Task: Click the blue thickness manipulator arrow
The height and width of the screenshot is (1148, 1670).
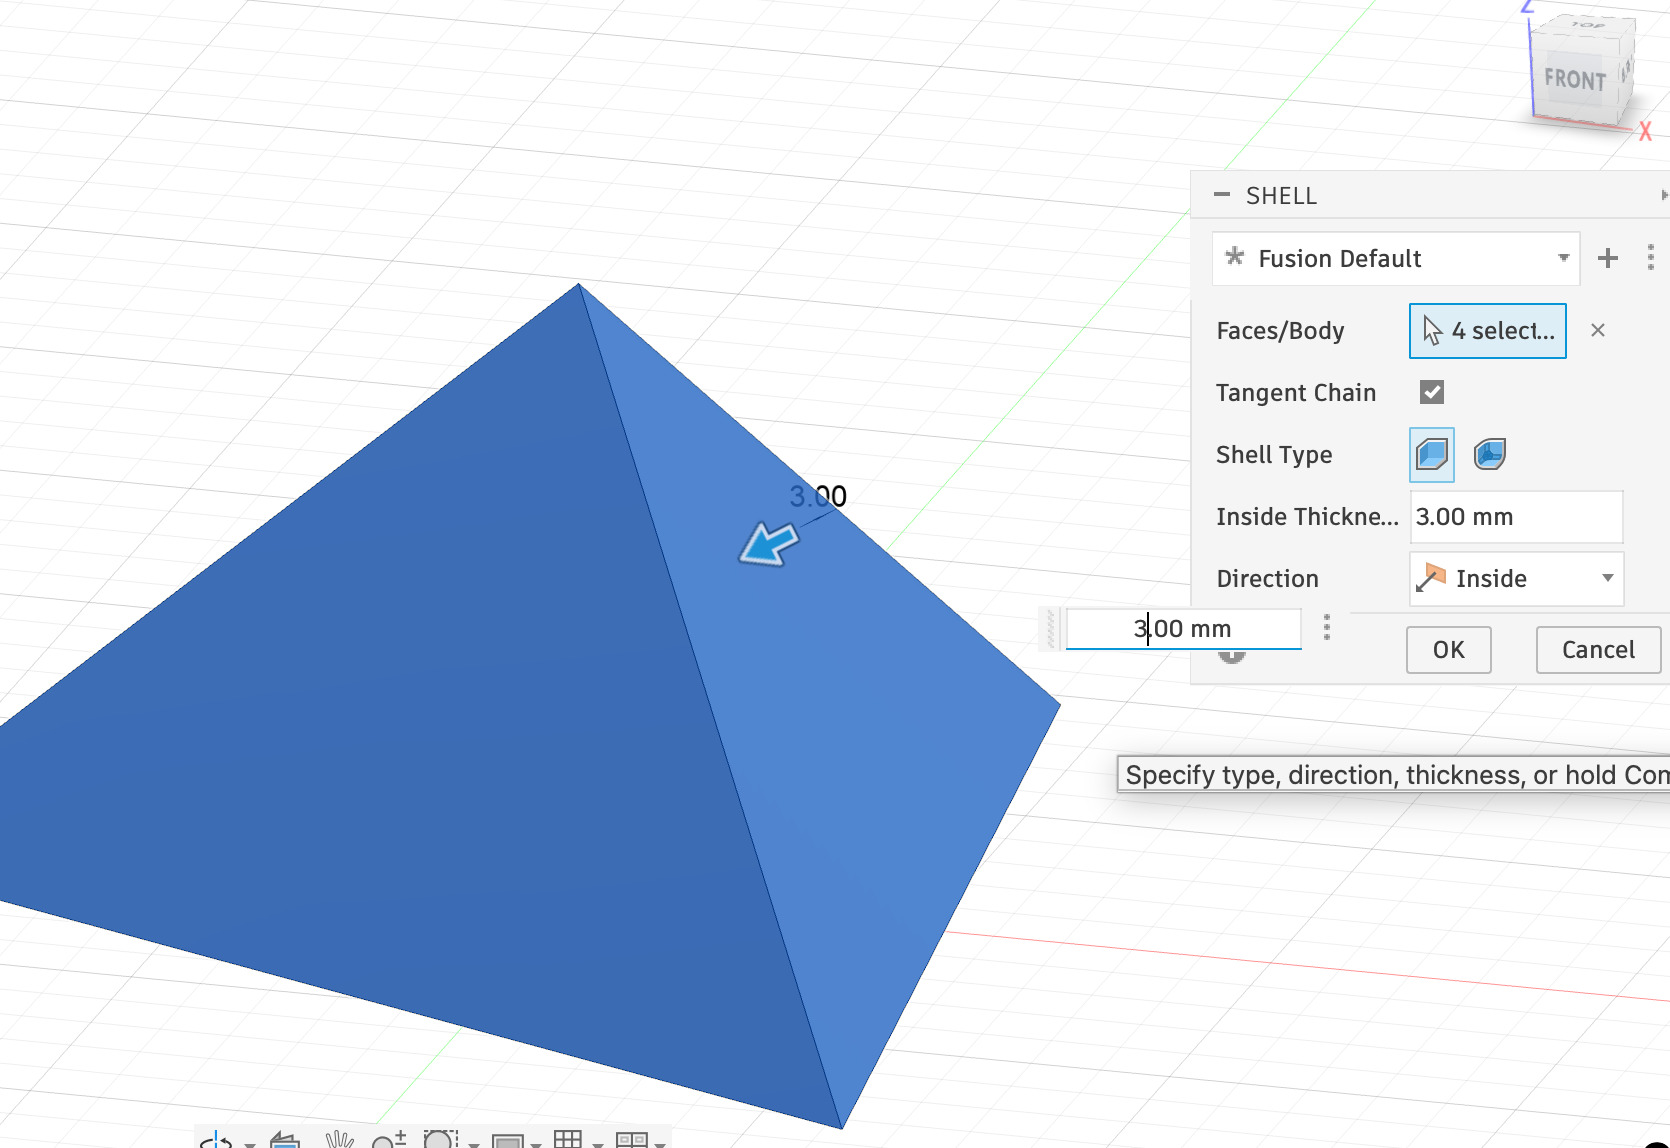Action: coord(768,545)
